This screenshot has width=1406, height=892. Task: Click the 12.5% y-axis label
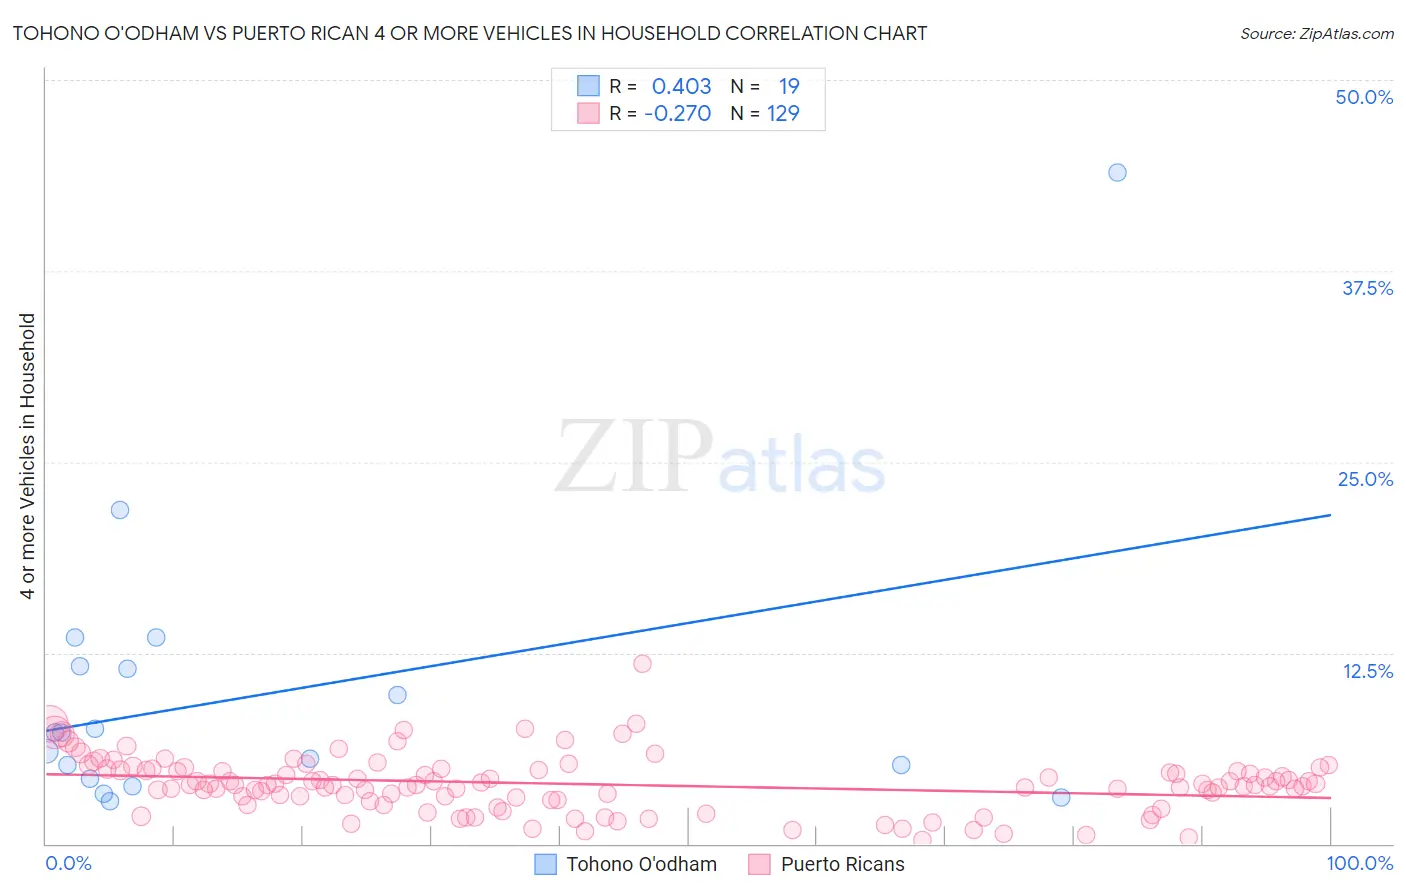[x=1367, y=671]
